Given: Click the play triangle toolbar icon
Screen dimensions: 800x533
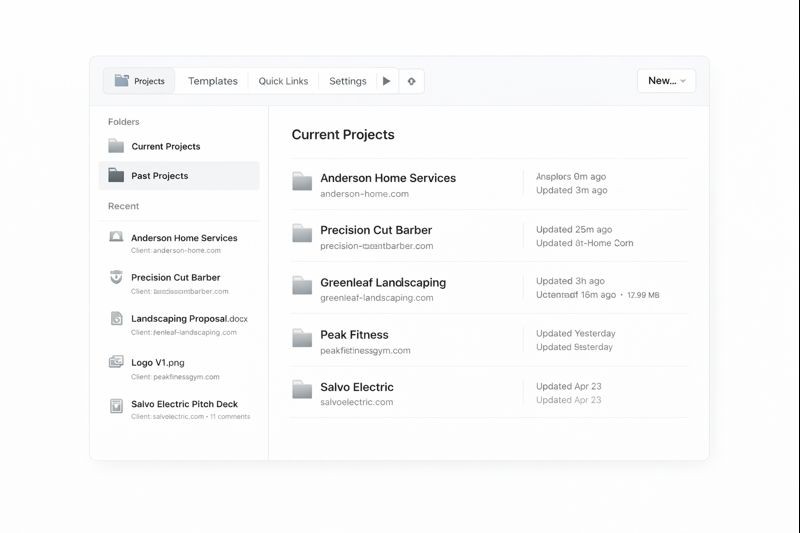Looking at the screenshot, I should 387,81.
